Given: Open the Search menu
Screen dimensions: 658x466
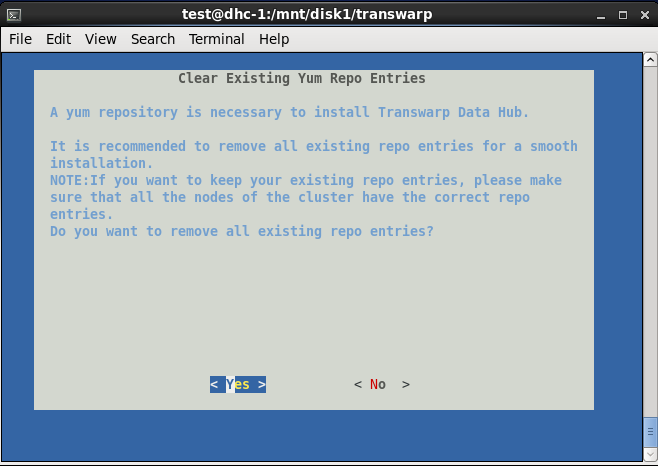Looking at the screenshot, I should (x=153, y=39).
